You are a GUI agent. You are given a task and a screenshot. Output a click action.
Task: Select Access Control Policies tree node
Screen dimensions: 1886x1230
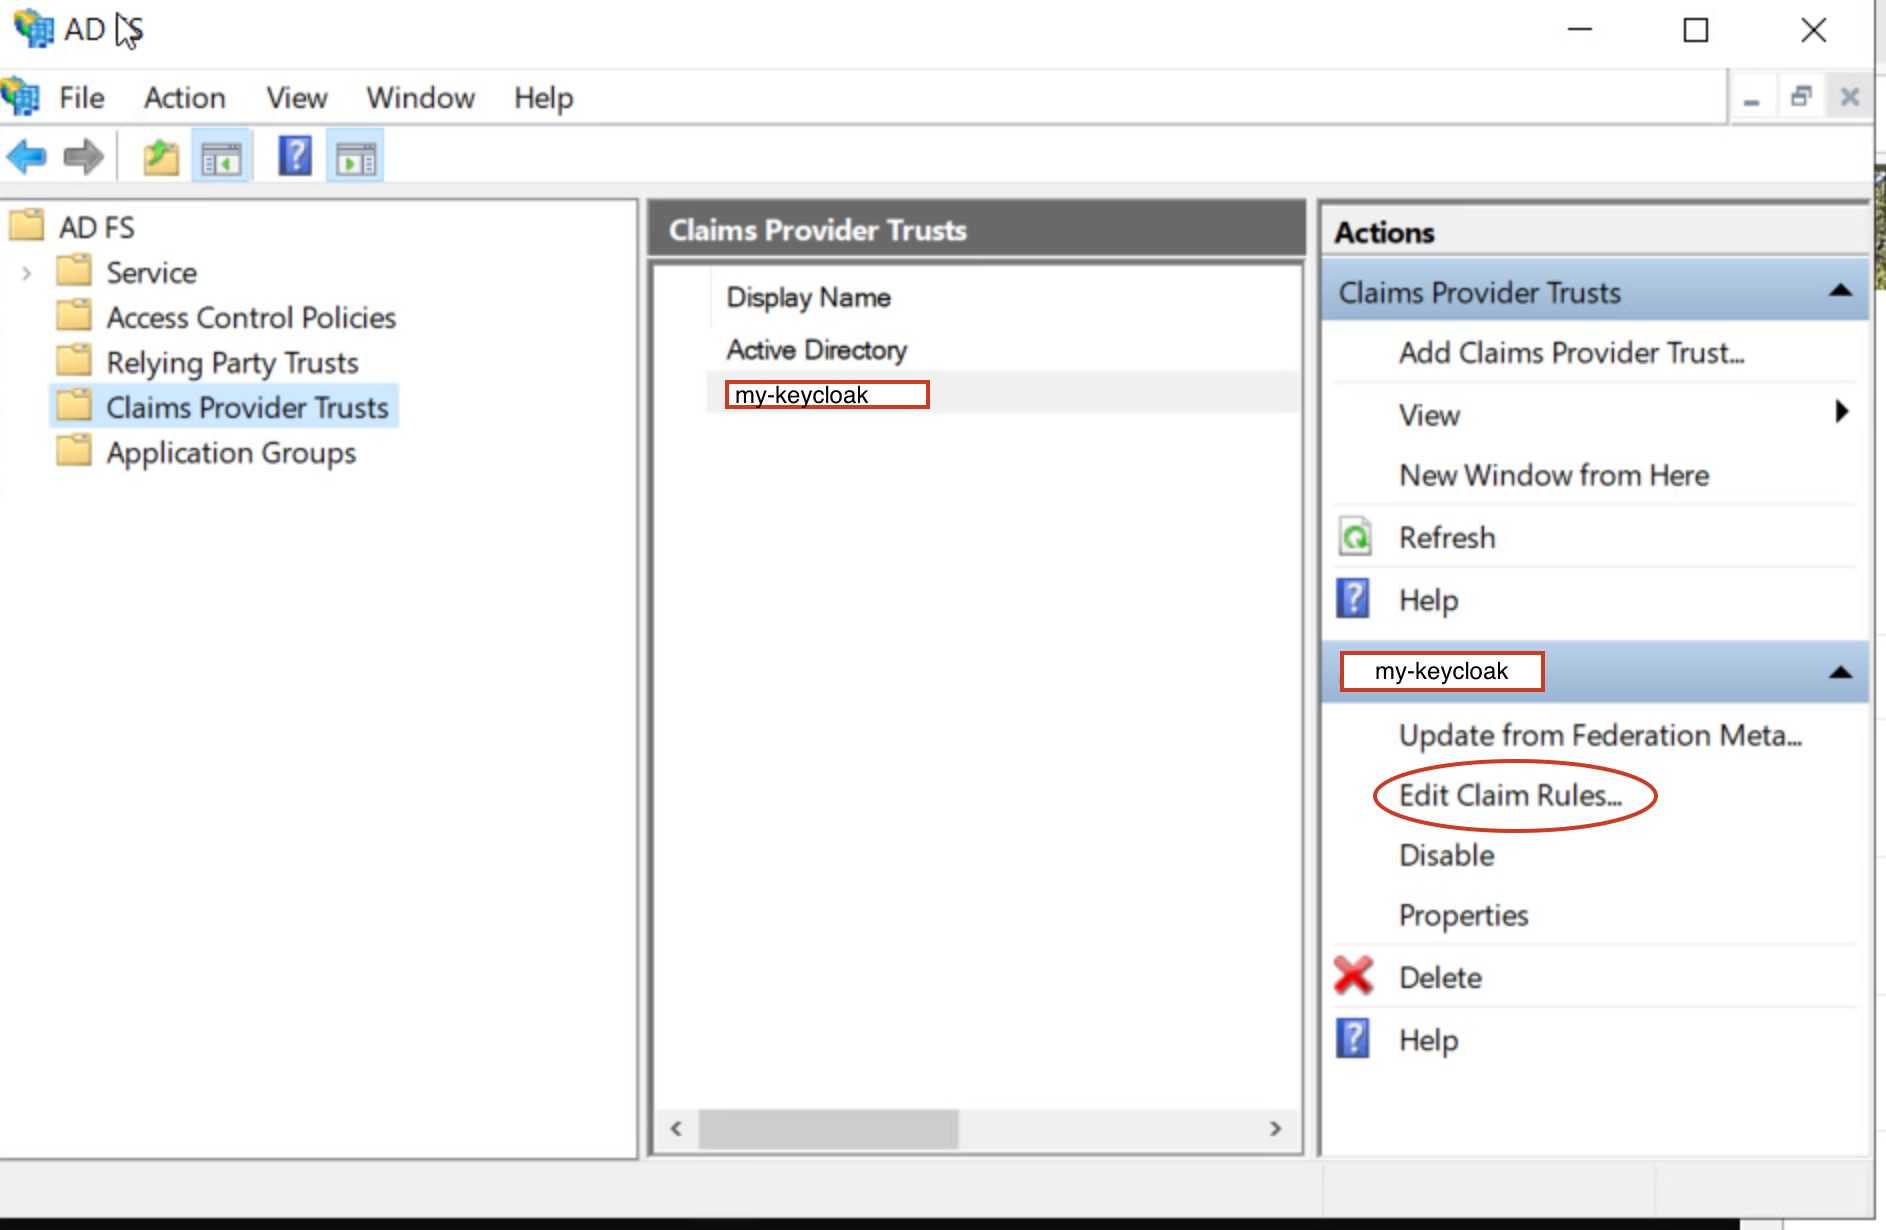point(251,318)
